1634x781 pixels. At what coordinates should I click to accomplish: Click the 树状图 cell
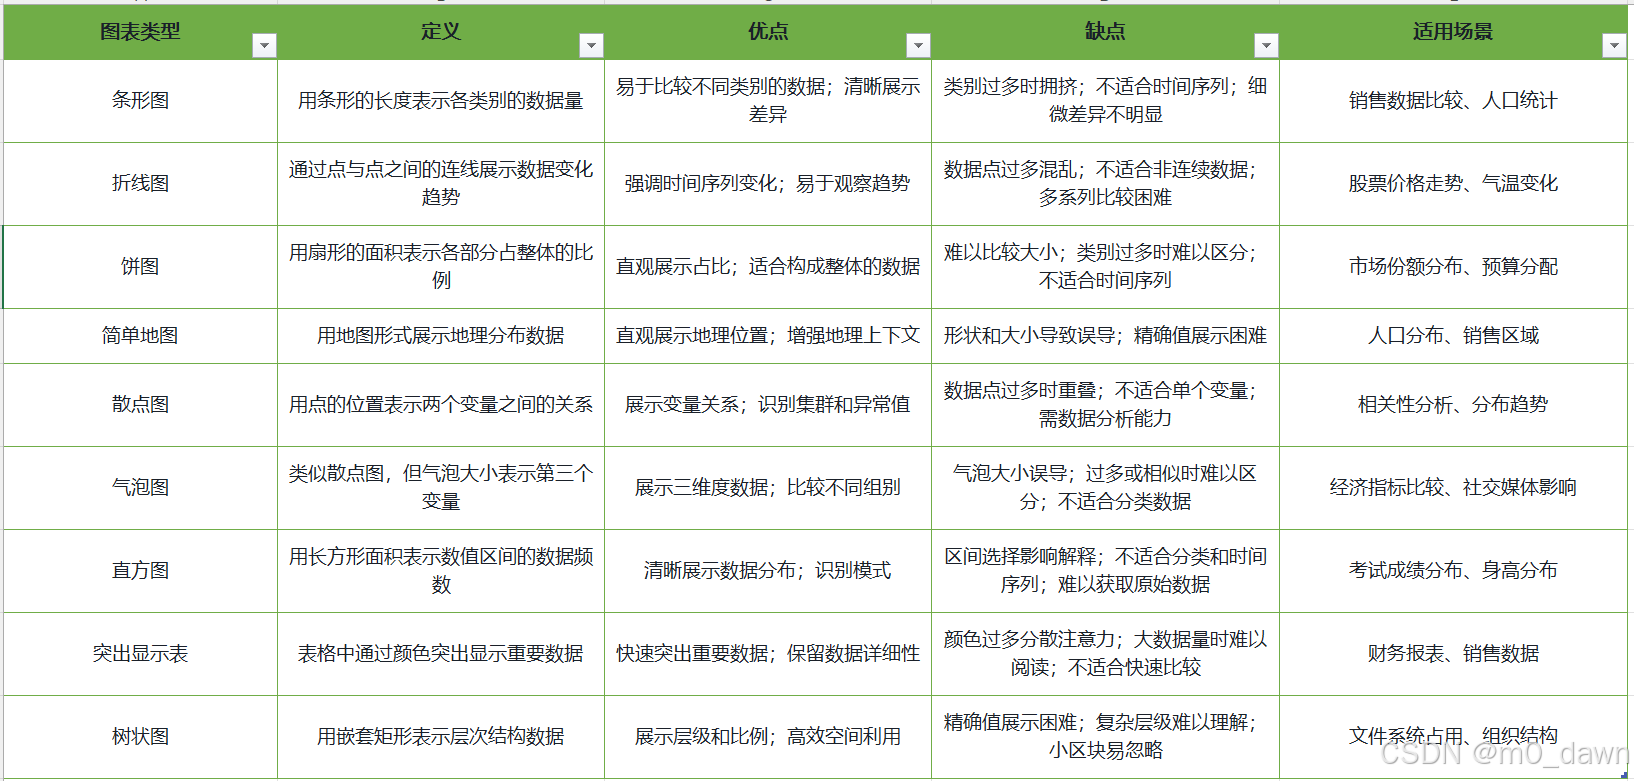[140, 737]
